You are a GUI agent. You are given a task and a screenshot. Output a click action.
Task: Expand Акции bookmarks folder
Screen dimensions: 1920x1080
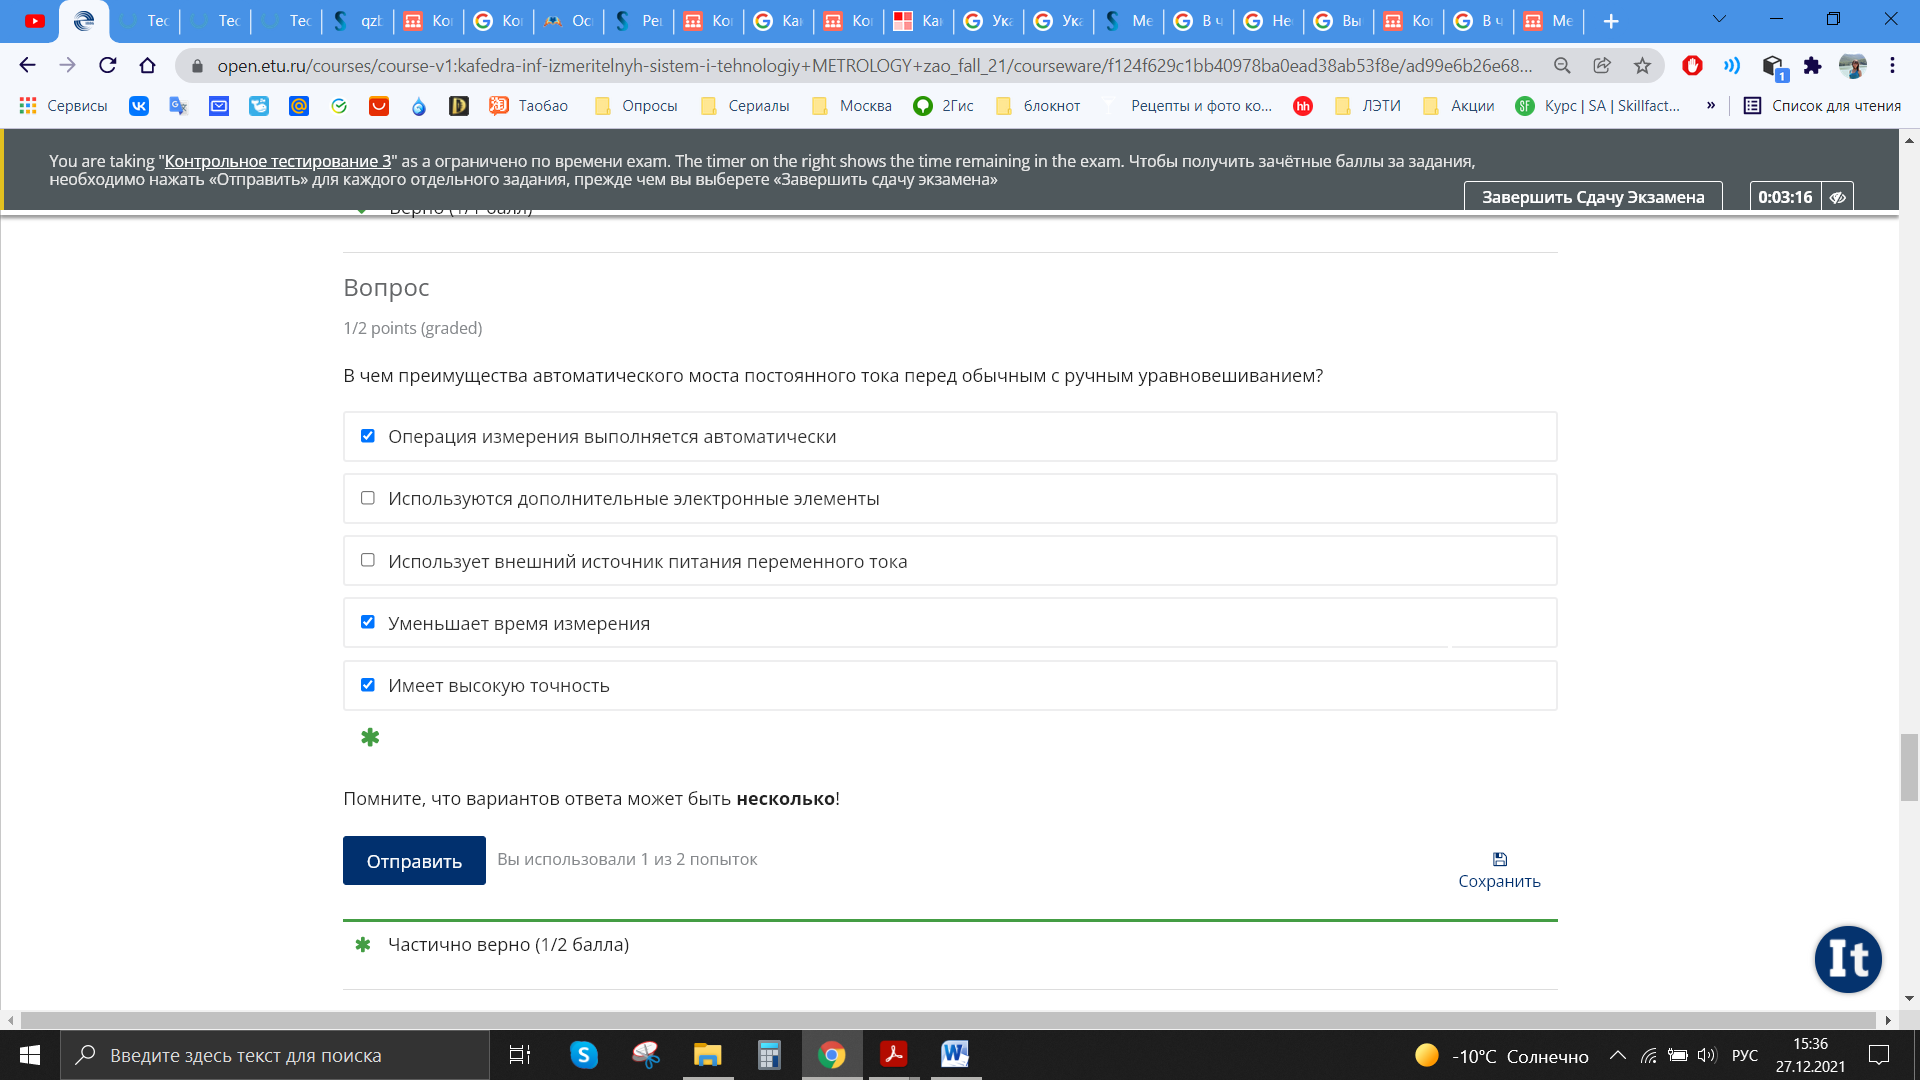1459,106
